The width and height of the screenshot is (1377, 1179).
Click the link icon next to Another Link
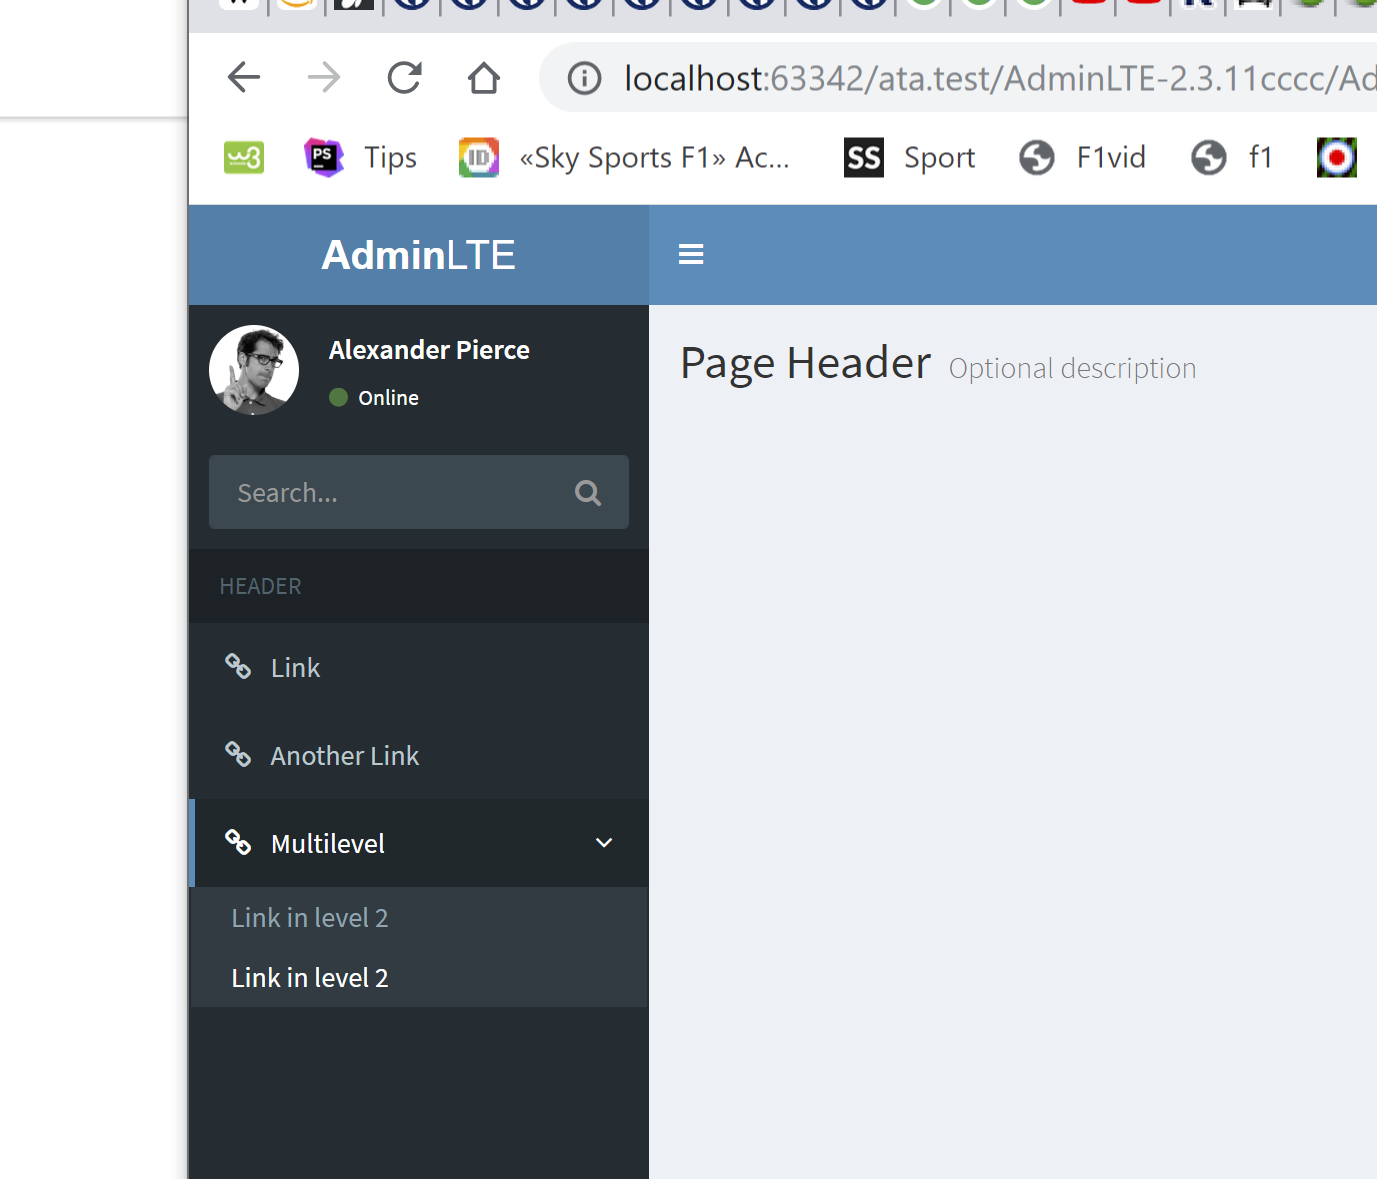(x=238, y=754)
